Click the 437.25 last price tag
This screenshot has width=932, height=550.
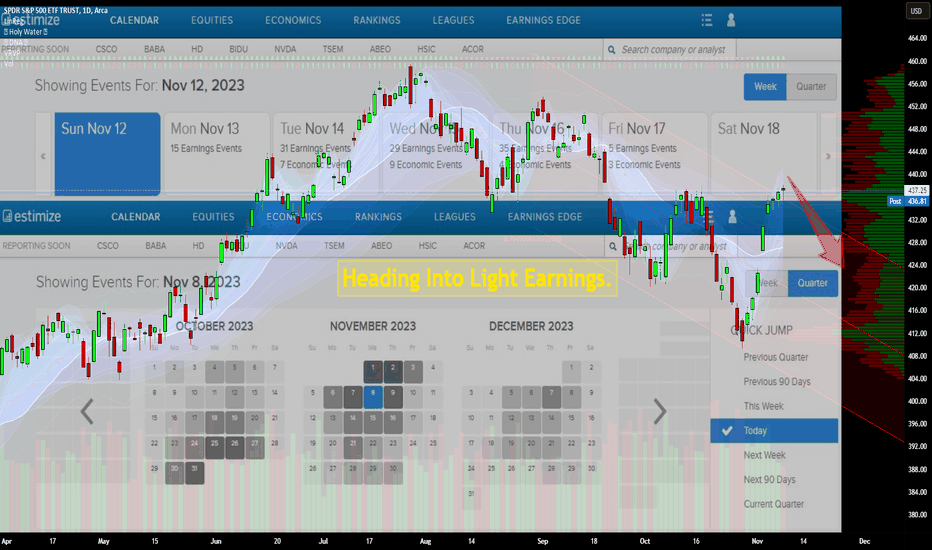[917, 190]
